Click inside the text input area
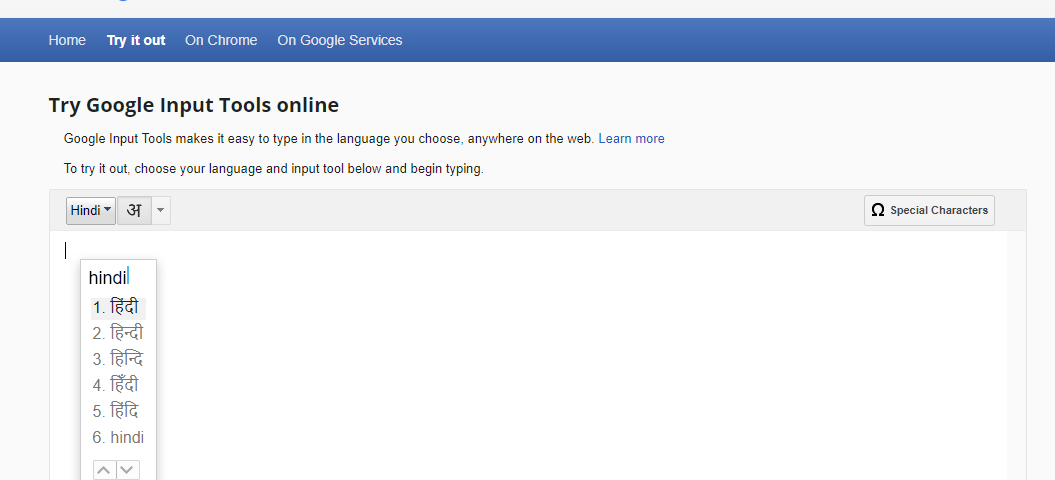 (528, 355)
